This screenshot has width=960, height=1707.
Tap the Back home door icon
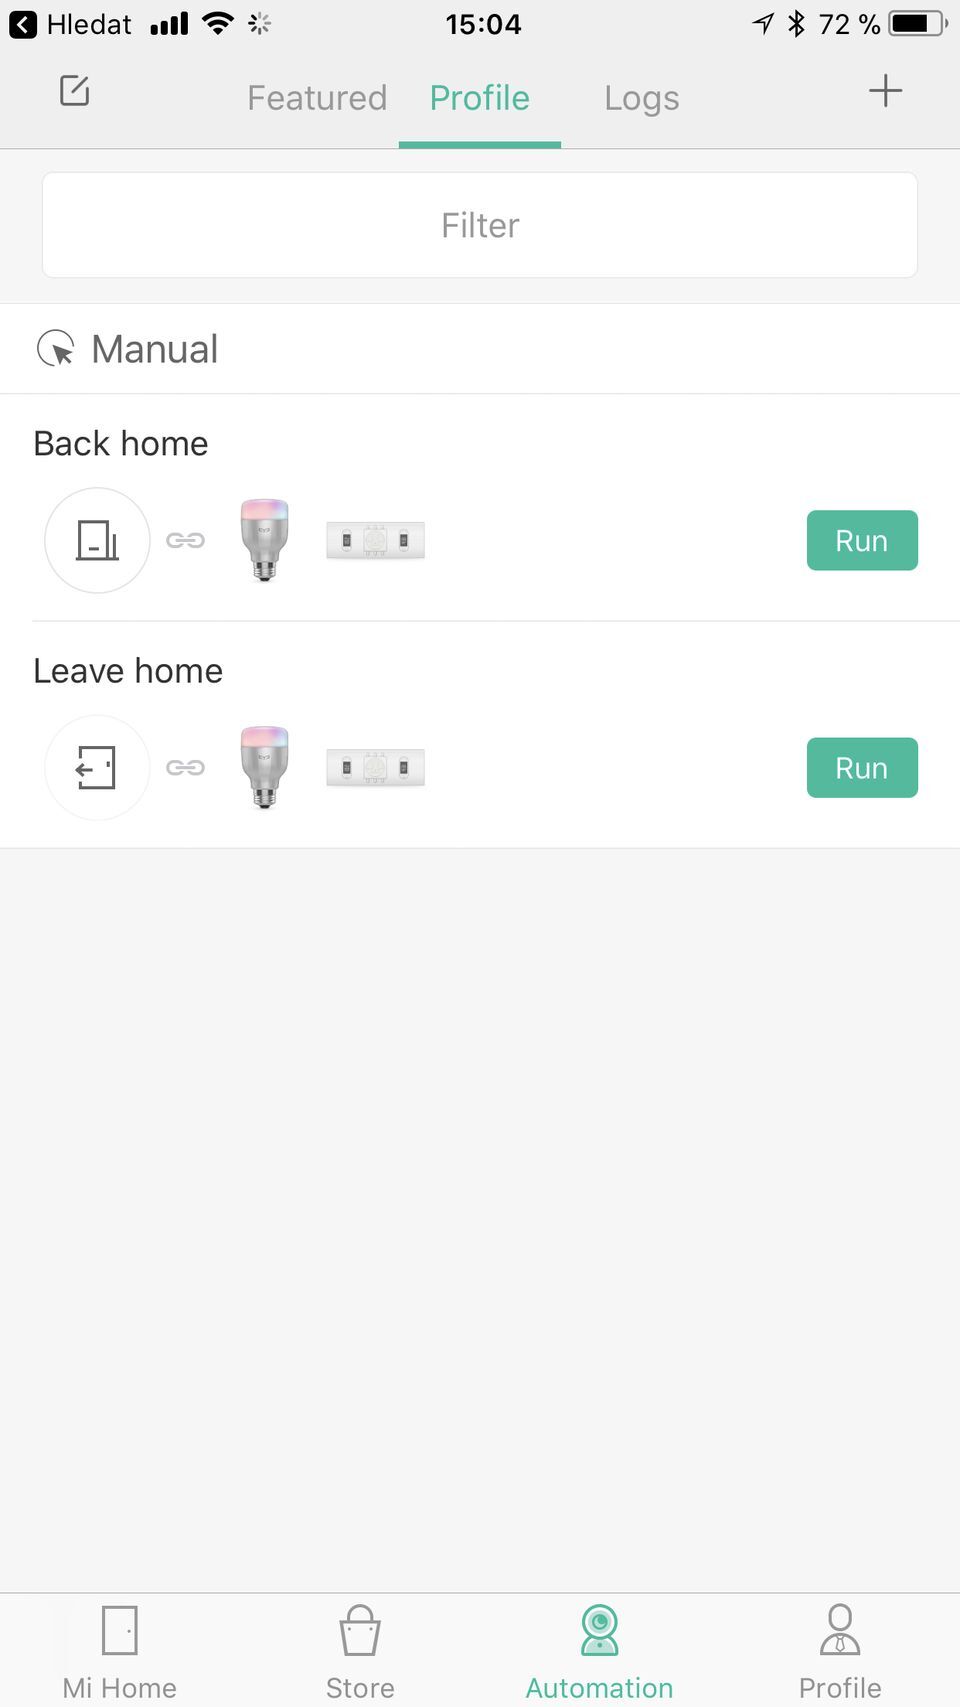click(97, 540)
